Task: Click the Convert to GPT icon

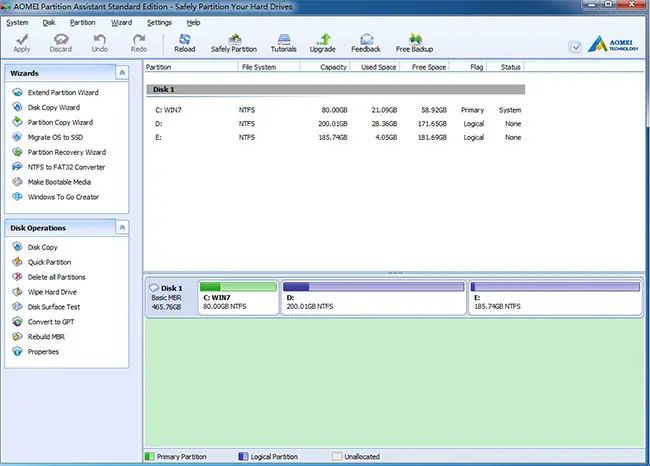Action: pos(17,321)
